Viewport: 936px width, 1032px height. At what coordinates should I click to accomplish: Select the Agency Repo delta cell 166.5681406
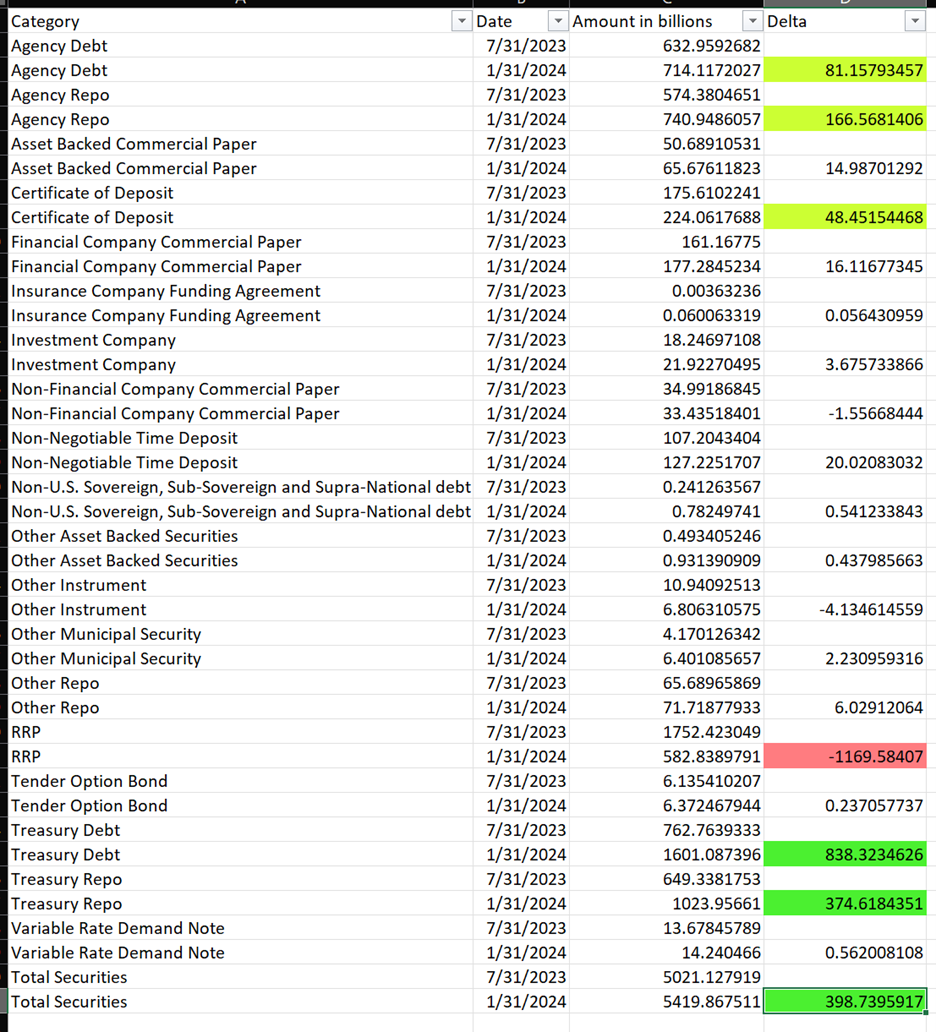(845, 119)
